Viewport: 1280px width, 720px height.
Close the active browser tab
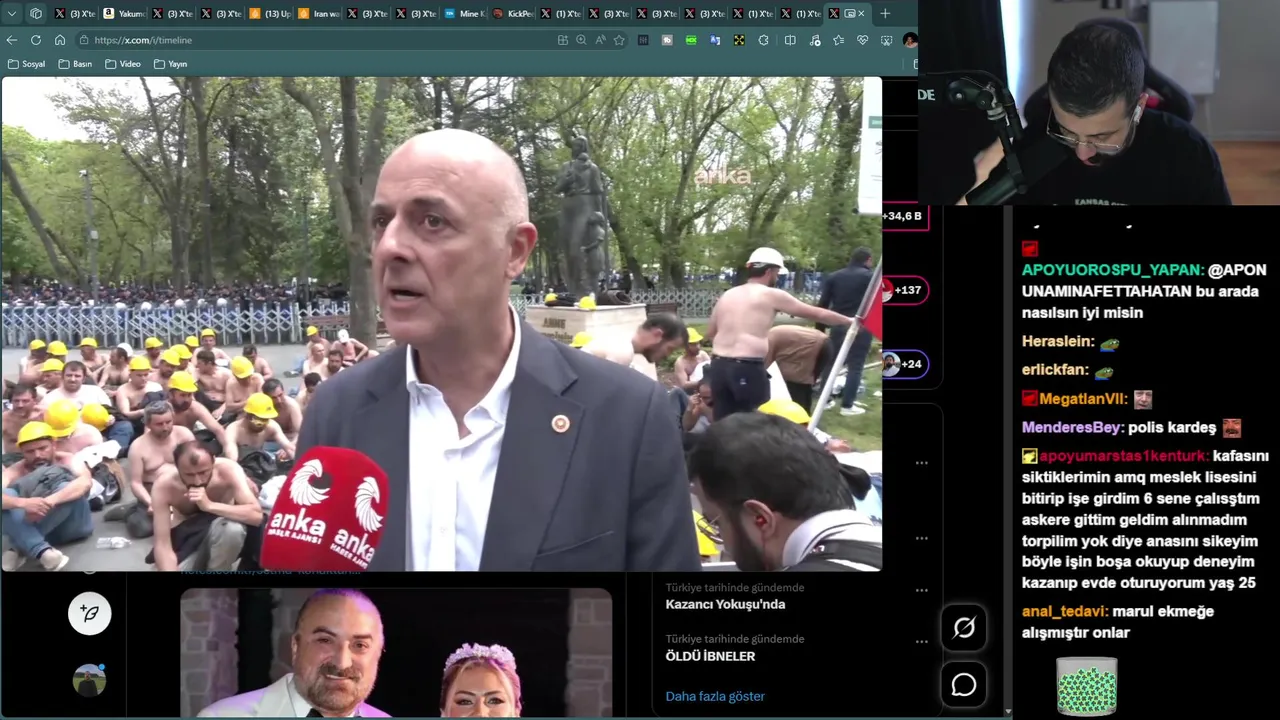coord(861,14)
